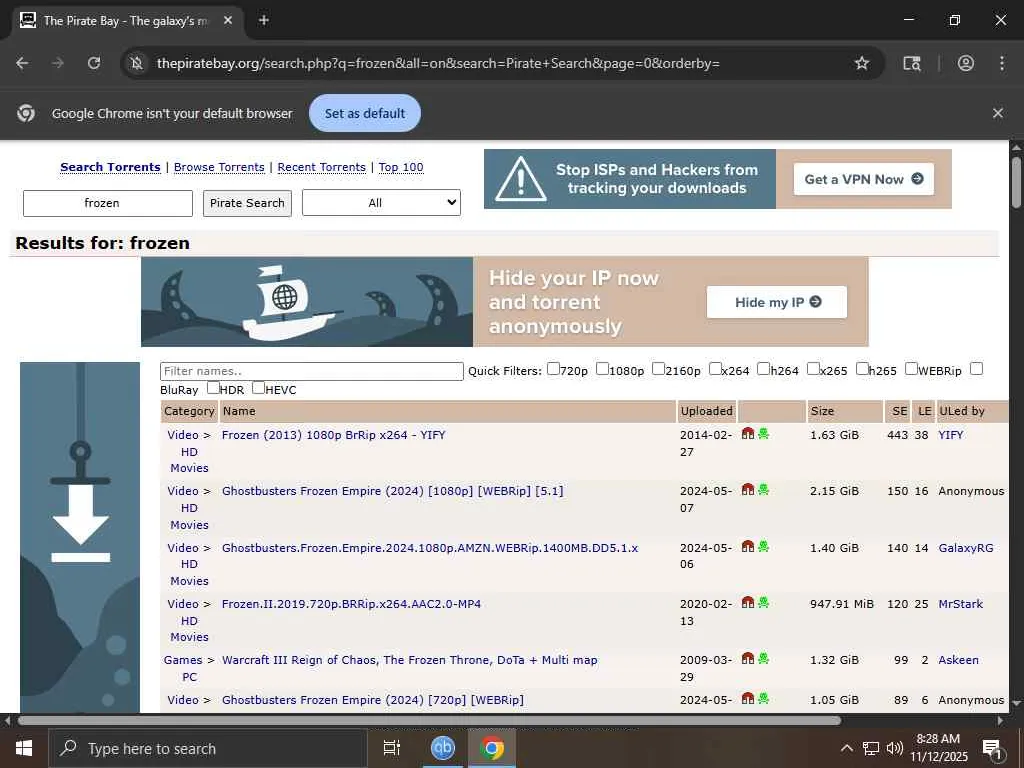Open the All category dropdown
Screen dimensions: 1024x768
(x=381, y=202)
